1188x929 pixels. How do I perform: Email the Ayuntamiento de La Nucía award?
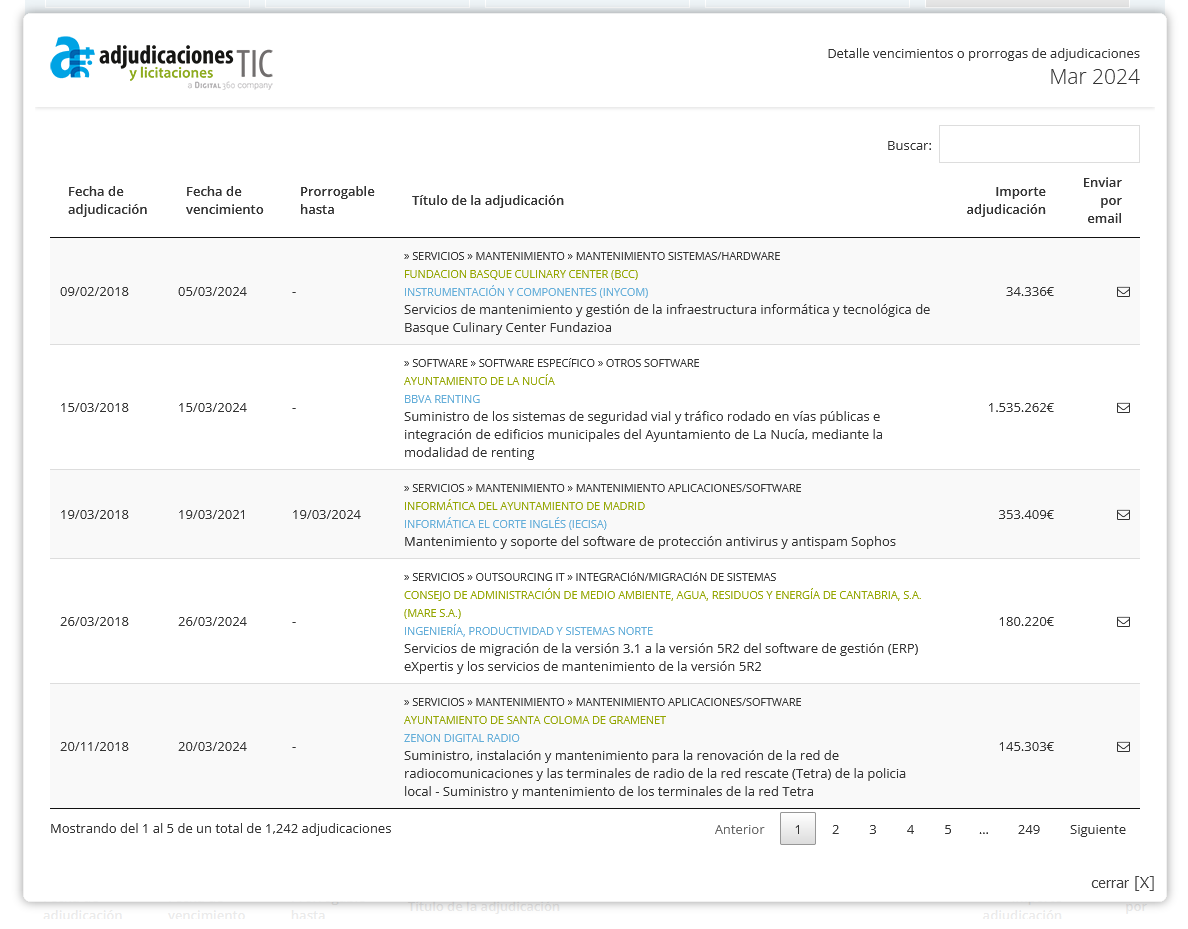pyautogui.click(x=1123, y=408)
